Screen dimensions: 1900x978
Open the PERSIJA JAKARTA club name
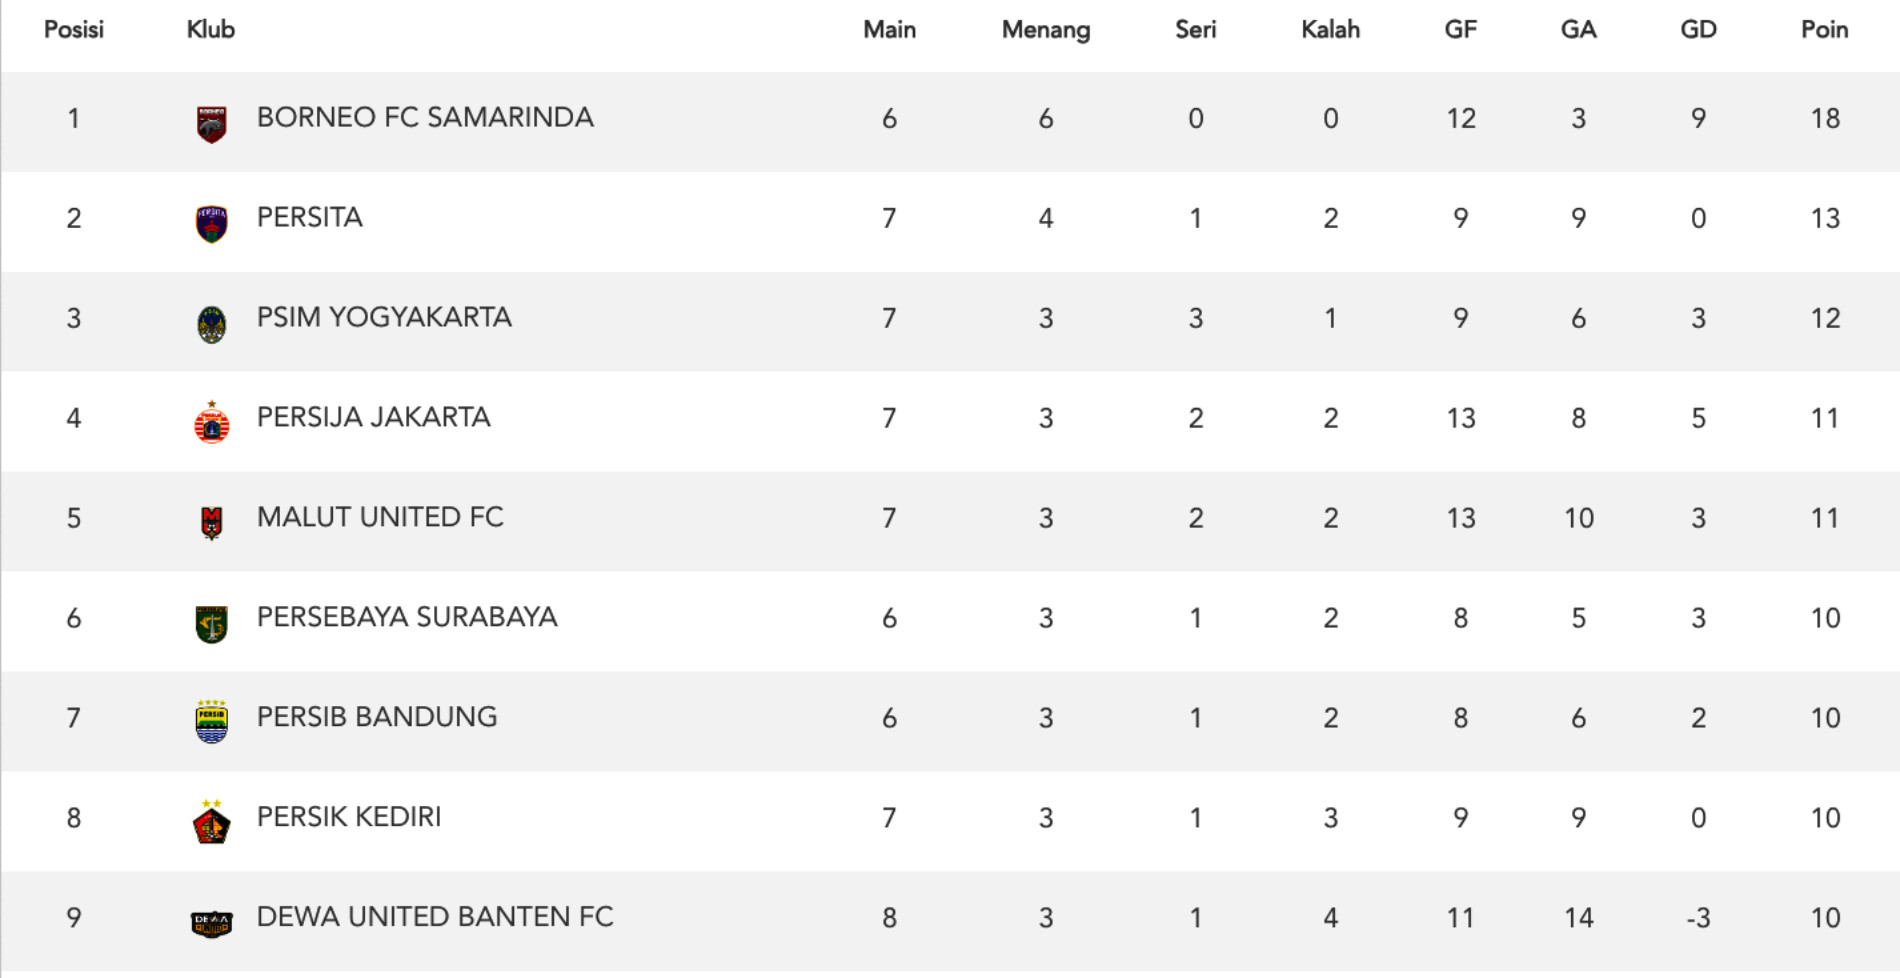pyautogui.click(x=373, y=418)
